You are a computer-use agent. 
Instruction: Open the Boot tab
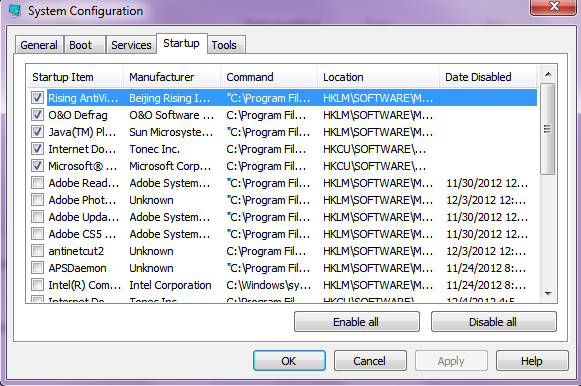point(84,45)
